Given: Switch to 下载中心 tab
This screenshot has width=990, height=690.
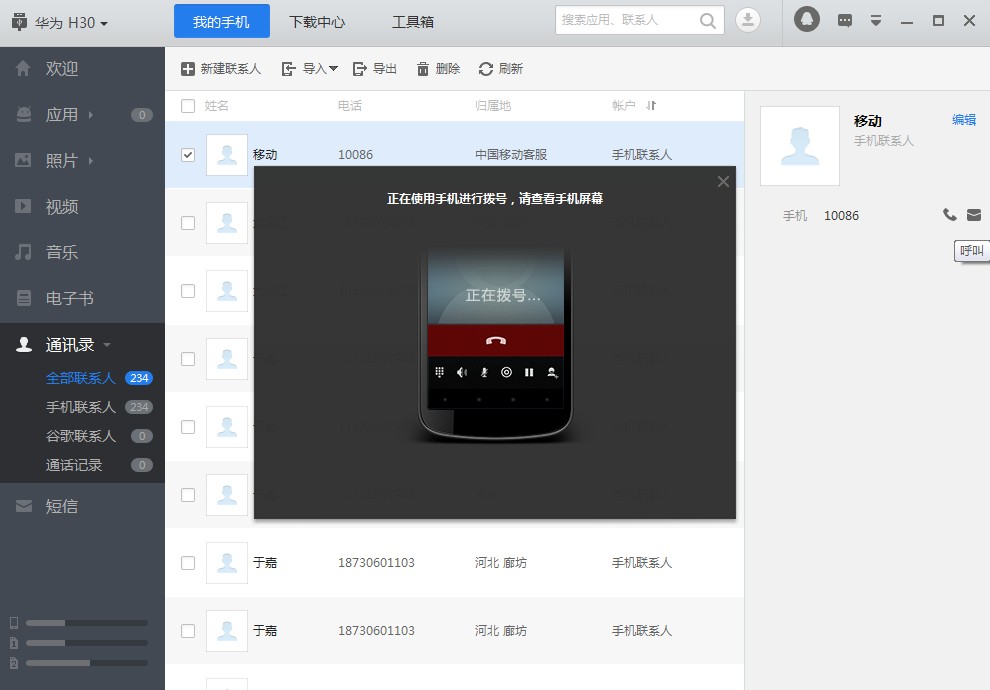Looking at the screenshot, I should click(317, 21).
